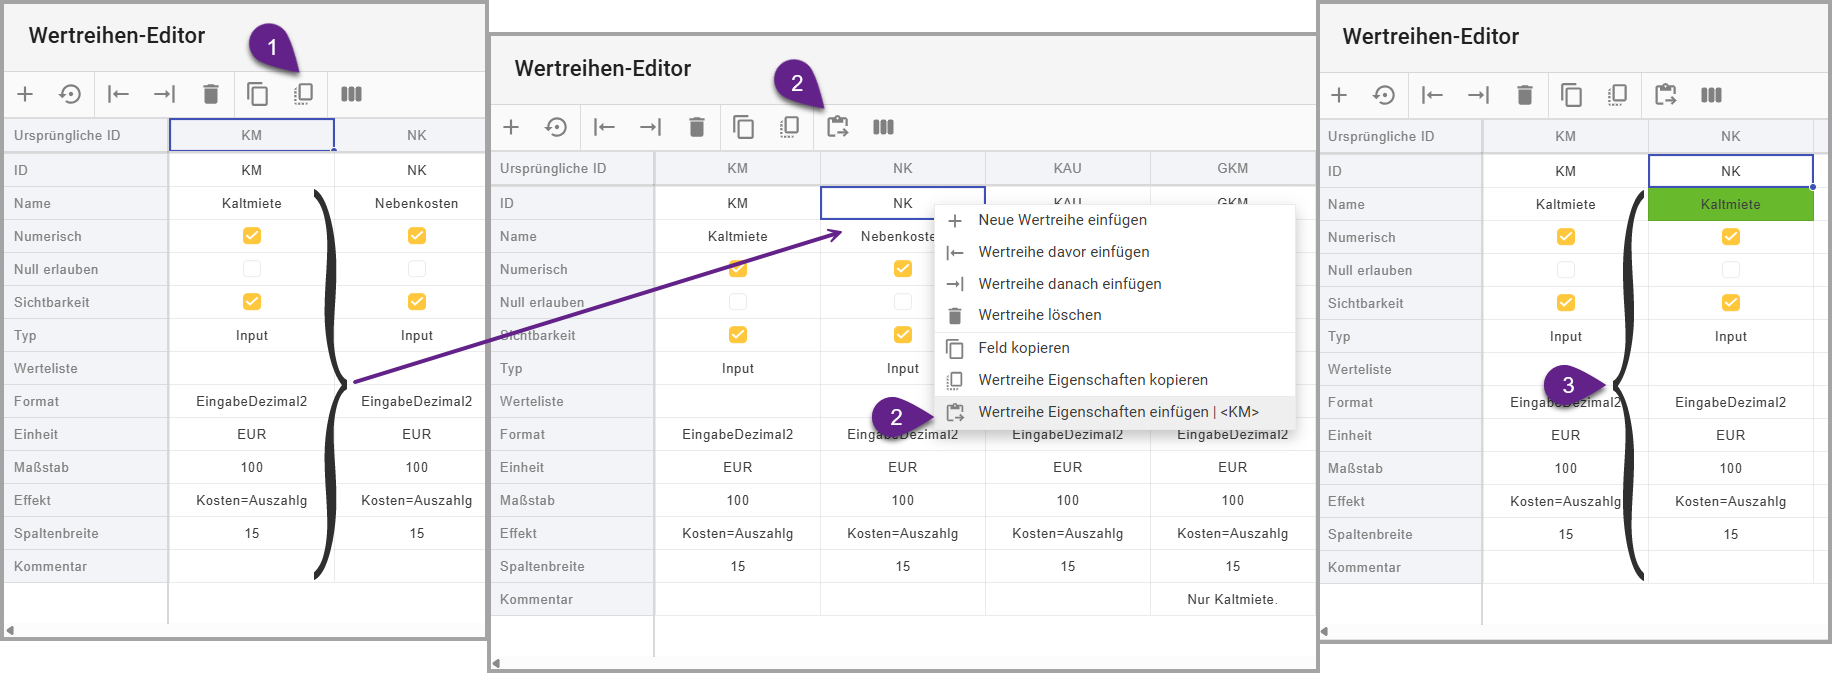The width and height of the screenshot is (1832, 673).
Task: Click the copy field icon in middle editor
Action: (x=743, y=127)
